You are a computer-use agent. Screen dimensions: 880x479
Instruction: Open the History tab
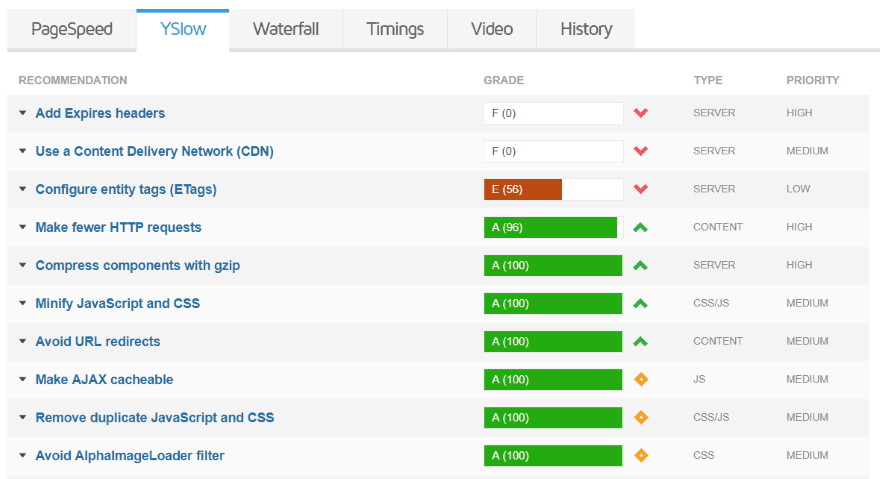pos(586,29)
